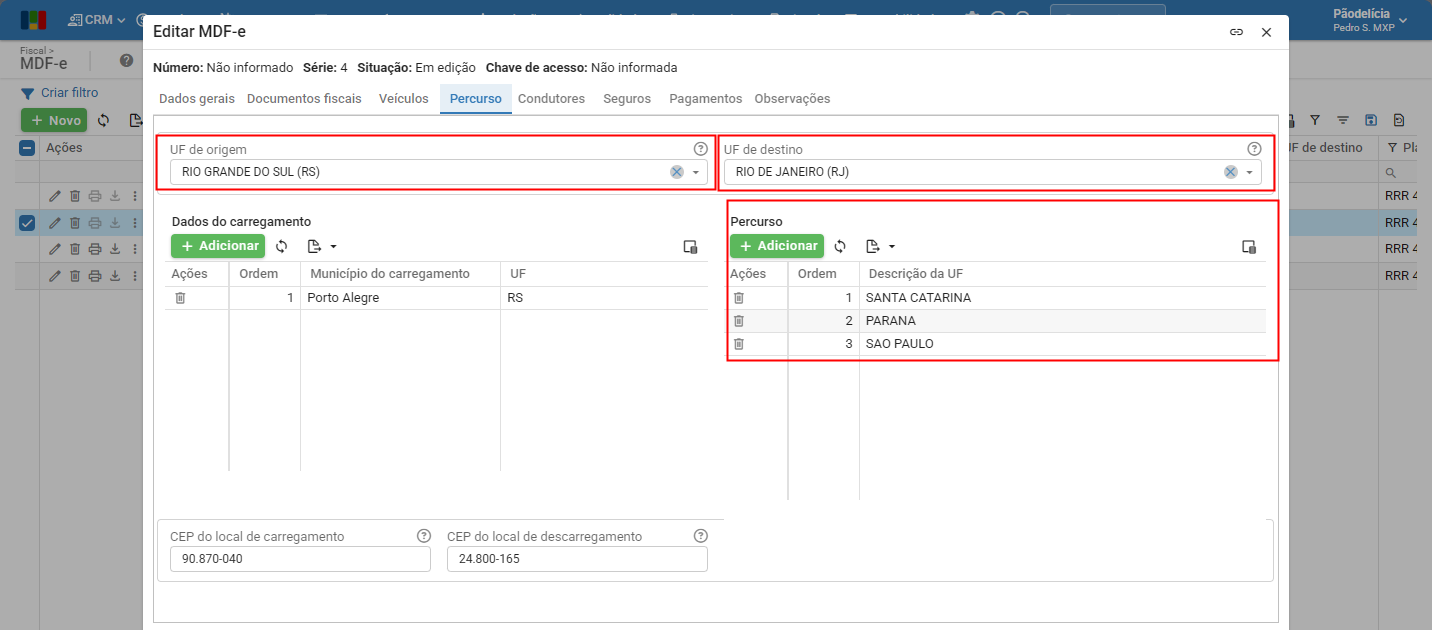
Task: Refresh the Percurso grid
Action: point(840,246)
